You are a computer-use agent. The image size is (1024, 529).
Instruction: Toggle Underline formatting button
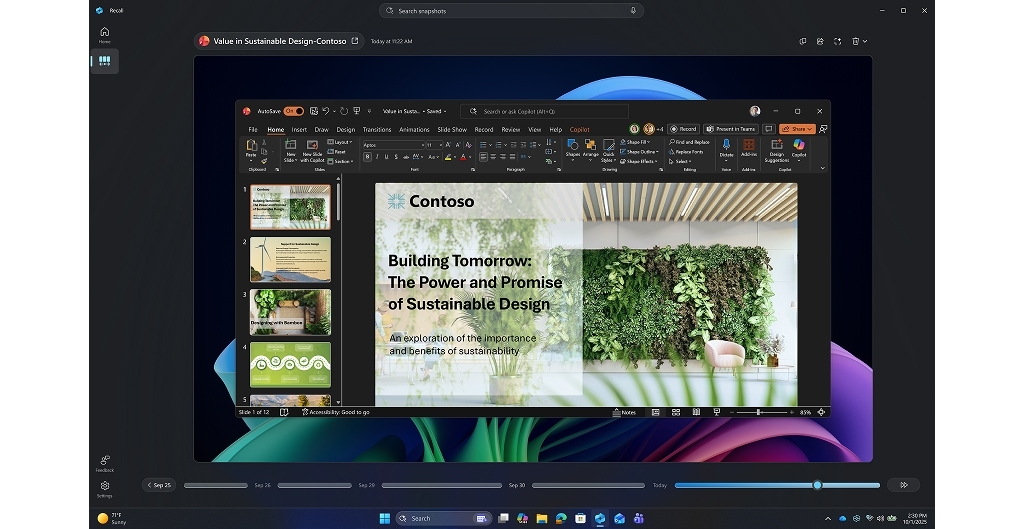click(386, 157)
